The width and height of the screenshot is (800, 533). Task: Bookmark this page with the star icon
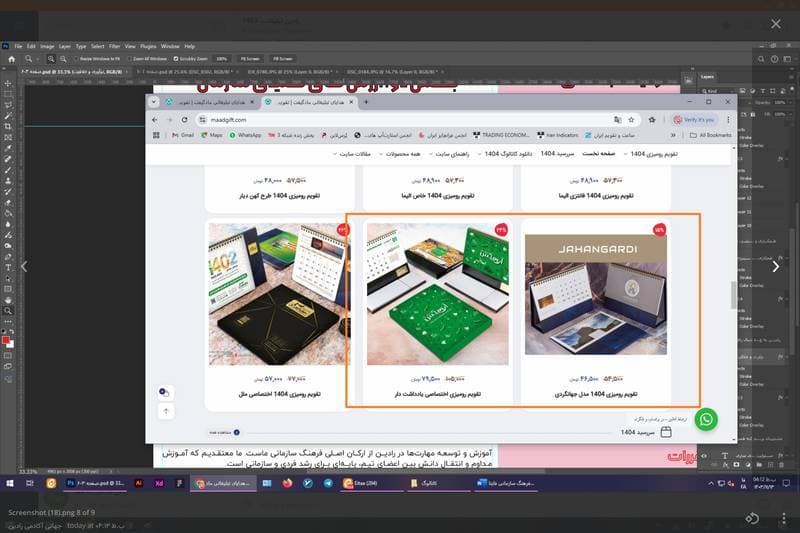click(631, 120)
